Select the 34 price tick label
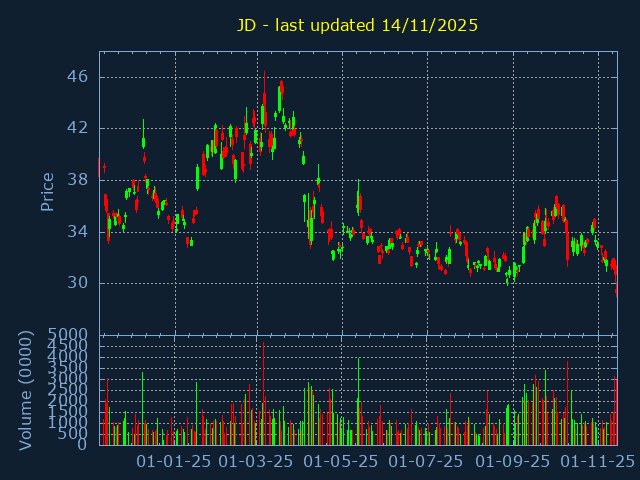640x480 pixels. 79,231
